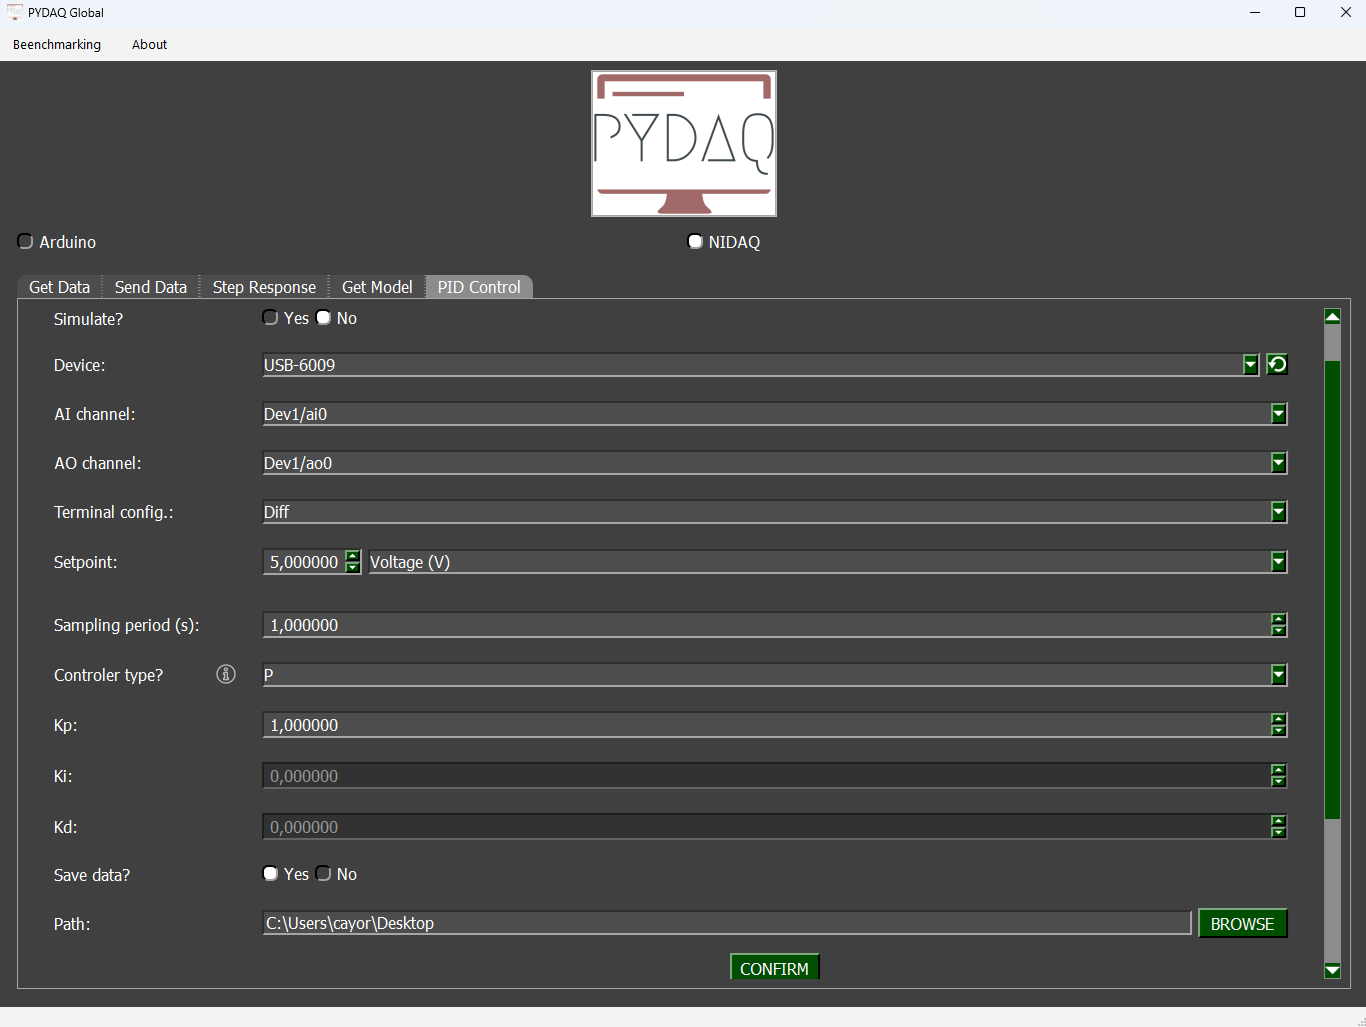Decrease Sampling period using stepper down arrow
This screenshot has width=1366, height=1027.
(1278, 631)
